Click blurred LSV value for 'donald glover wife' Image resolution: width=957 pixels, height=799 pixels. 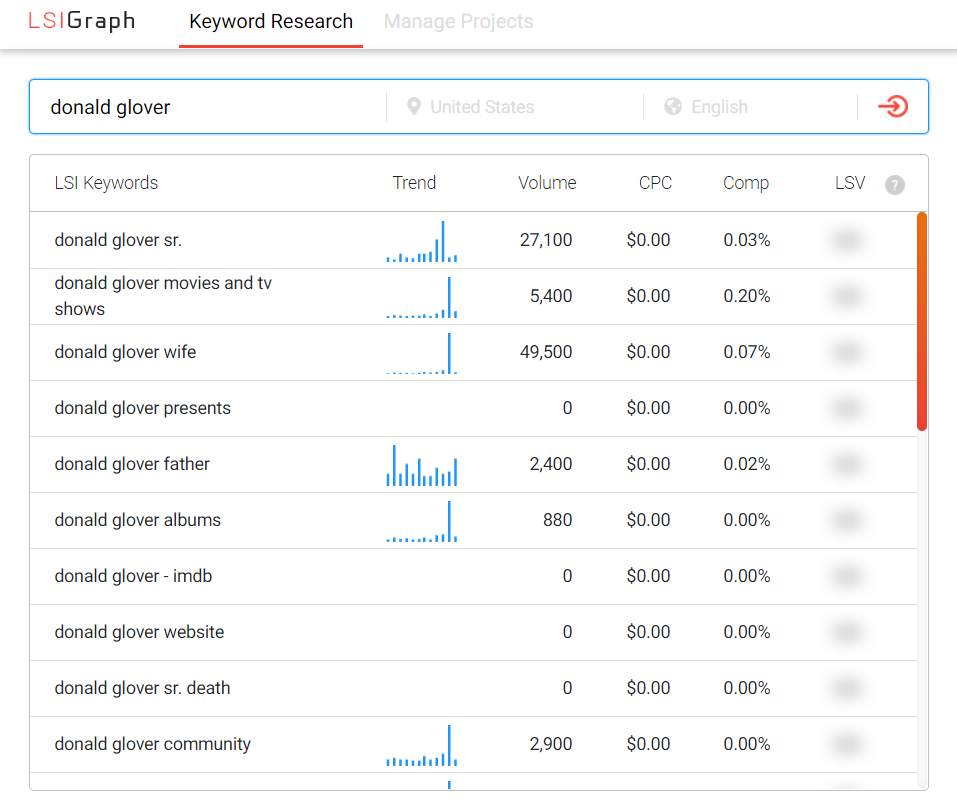[x=847, y=352]
